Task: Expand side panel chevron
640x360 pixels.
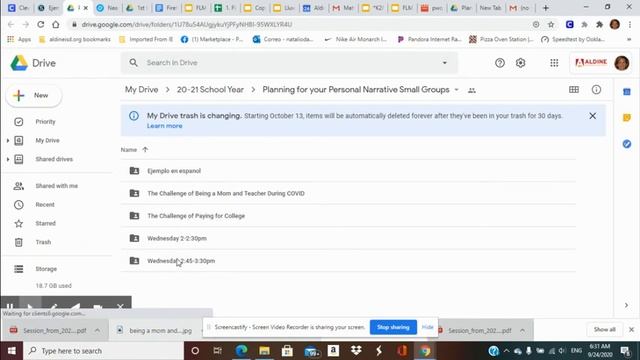Action: point(627,305)
